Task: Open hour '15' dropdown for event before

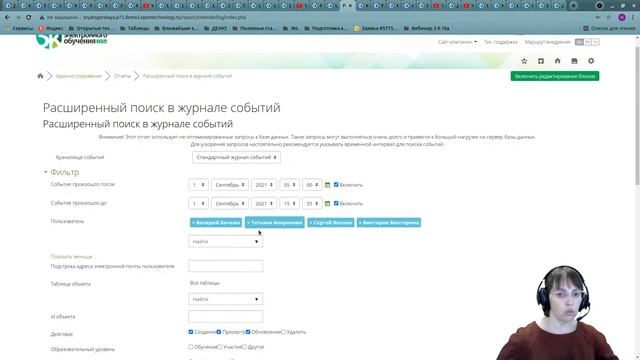Action: click(x=289, y=203)
